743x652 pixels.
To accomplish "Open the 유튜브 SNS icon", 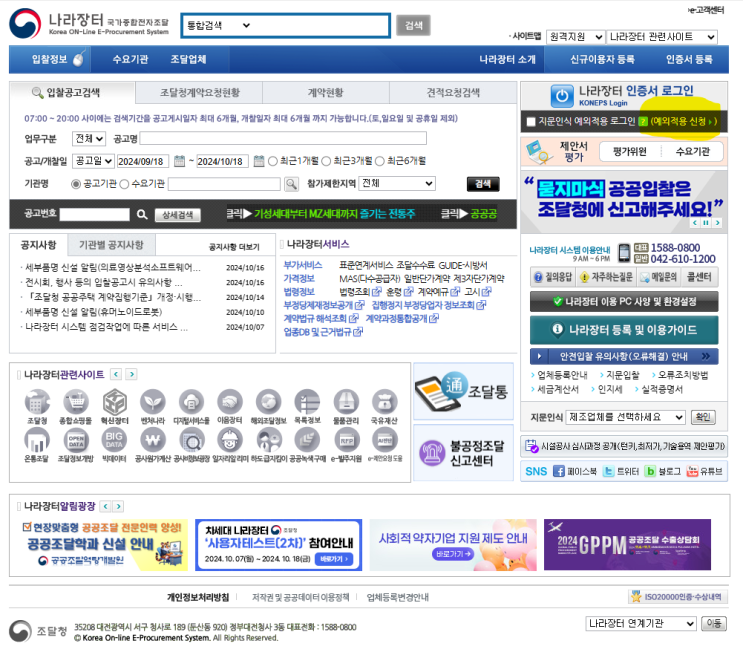I will click(x=692, y=471).
